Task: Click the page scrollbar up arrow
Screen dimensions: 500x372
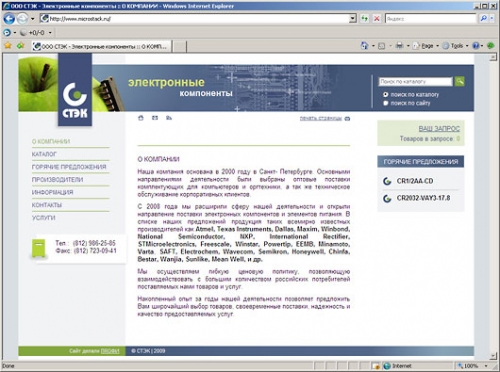Action: tap(493, 57)
